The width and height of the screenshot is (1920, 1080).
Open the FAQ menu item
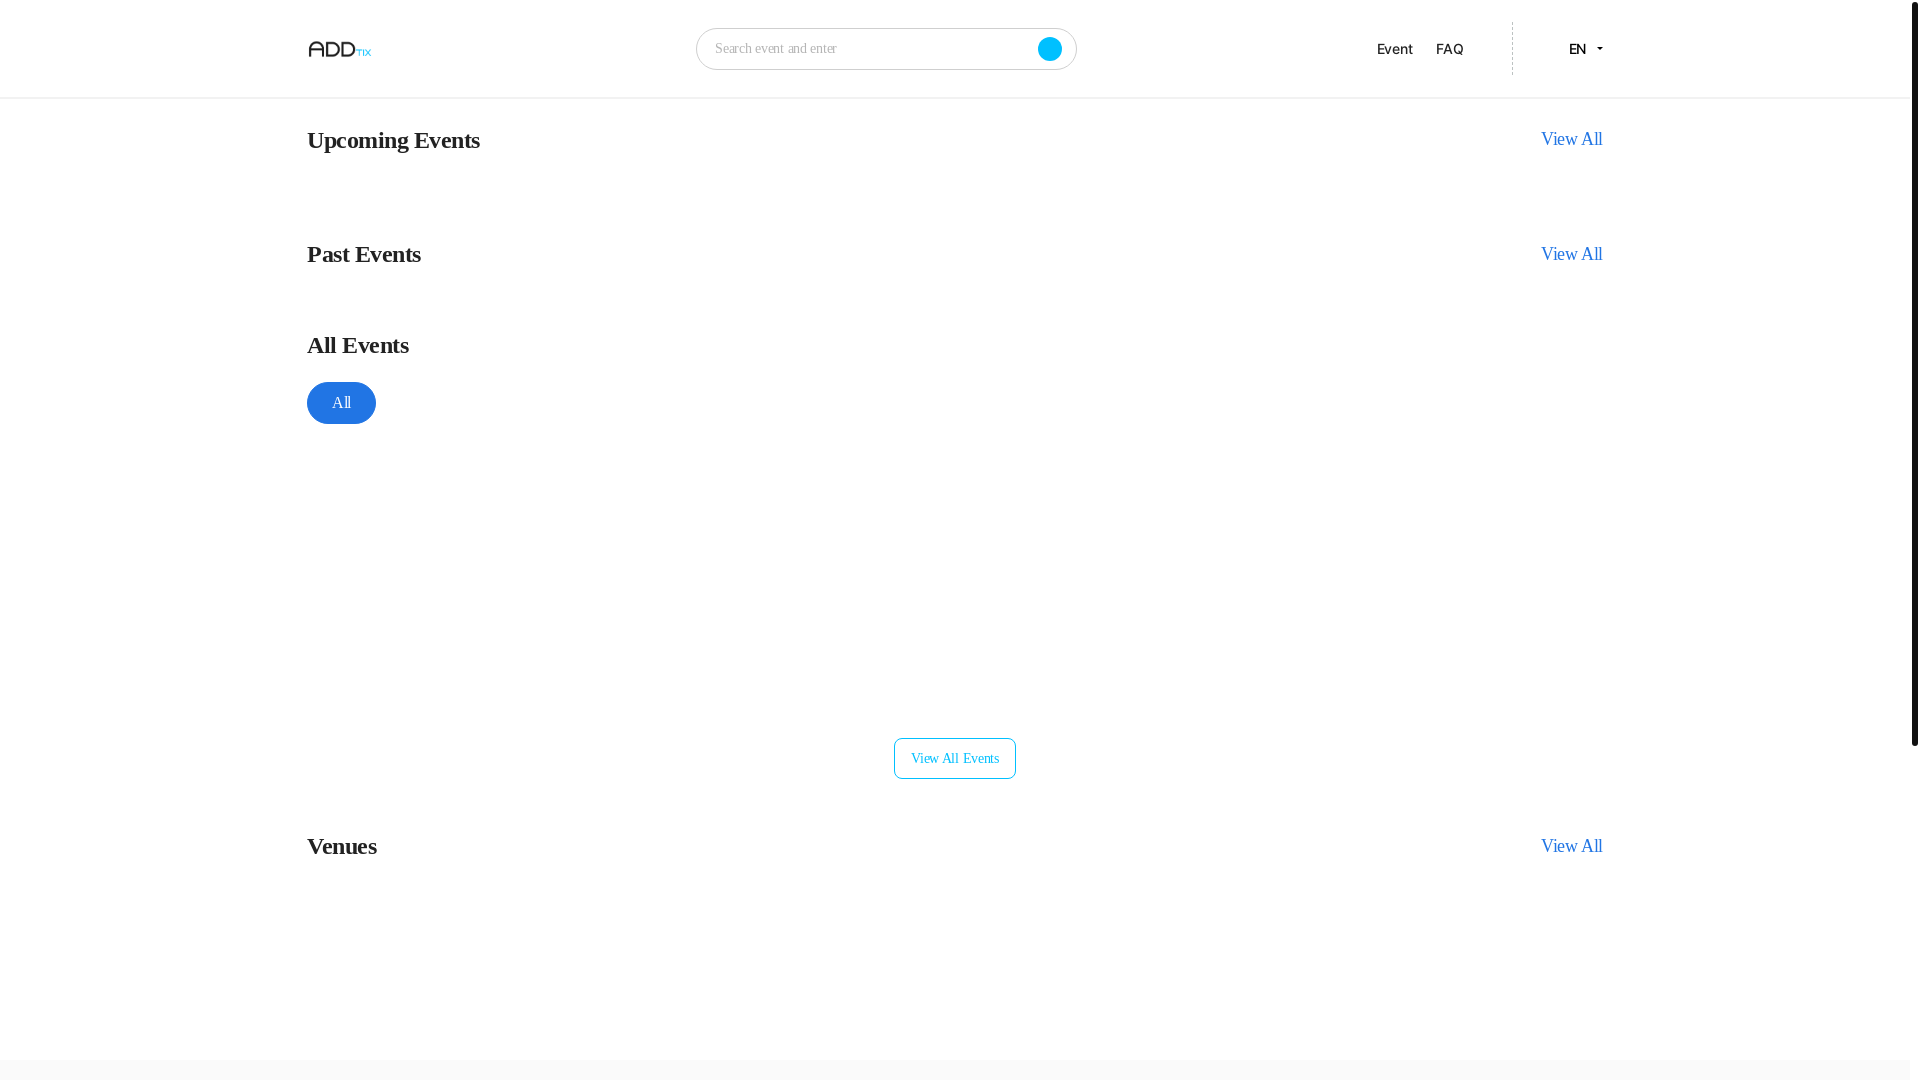[1449, 49]
